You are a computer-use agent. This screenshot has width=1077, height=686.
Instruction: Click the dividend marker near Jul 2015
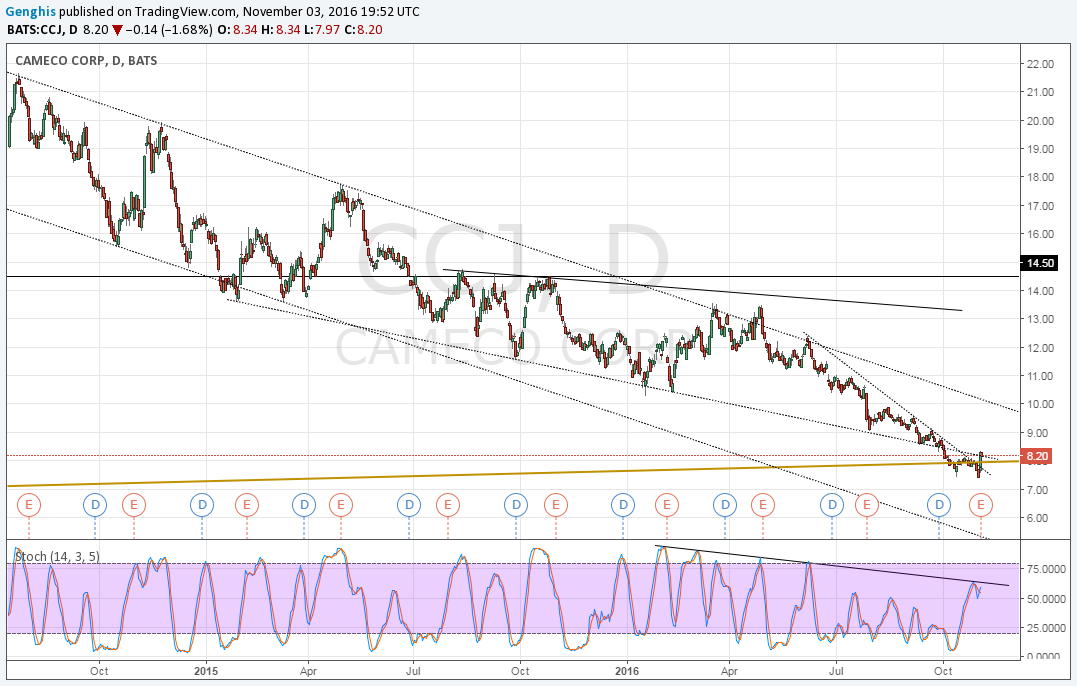pyautogui.click(x=409, y=505)
